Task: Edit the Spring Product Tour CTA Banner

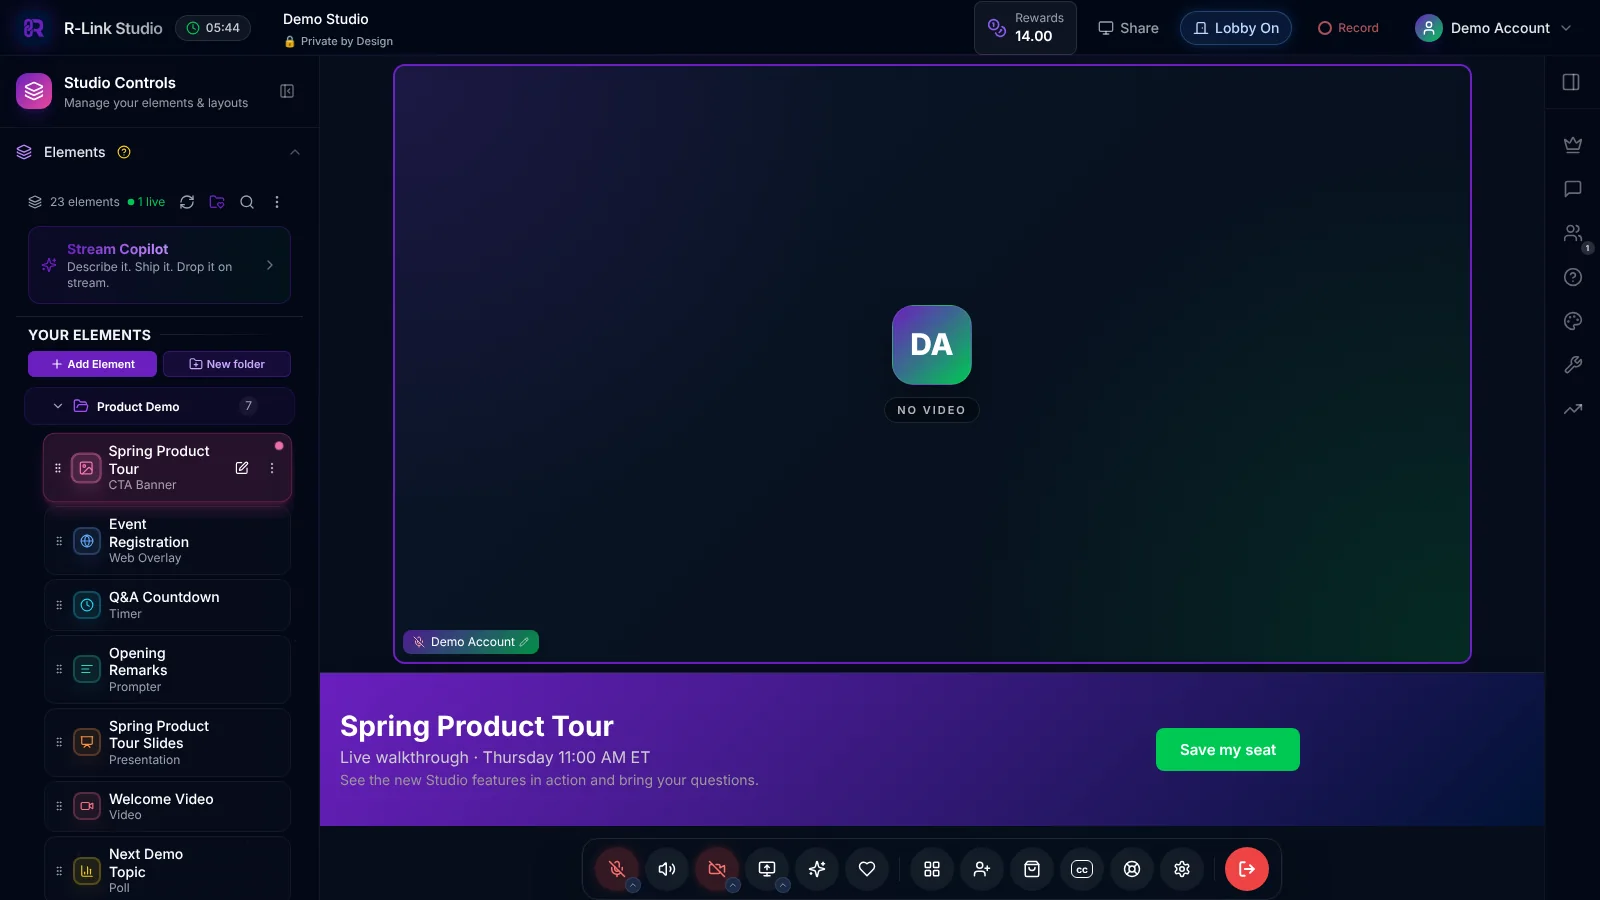Action: point(242,468)
